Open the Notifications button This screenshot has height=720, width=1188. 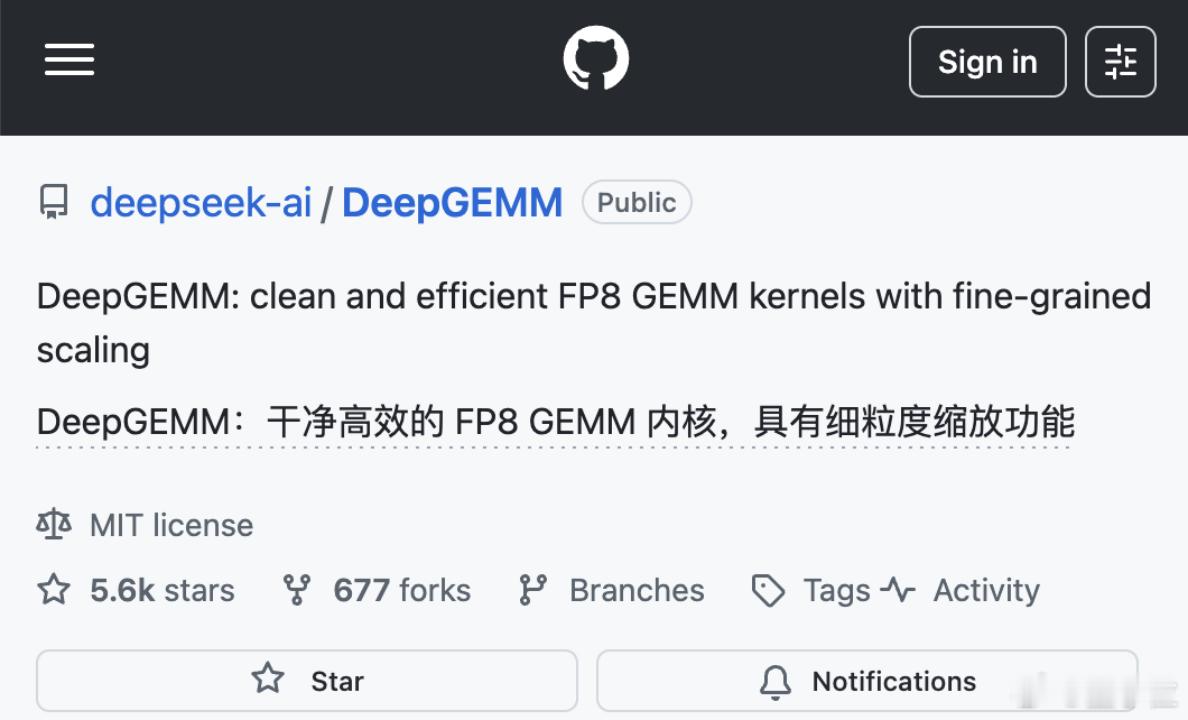[x=867, y=680]
